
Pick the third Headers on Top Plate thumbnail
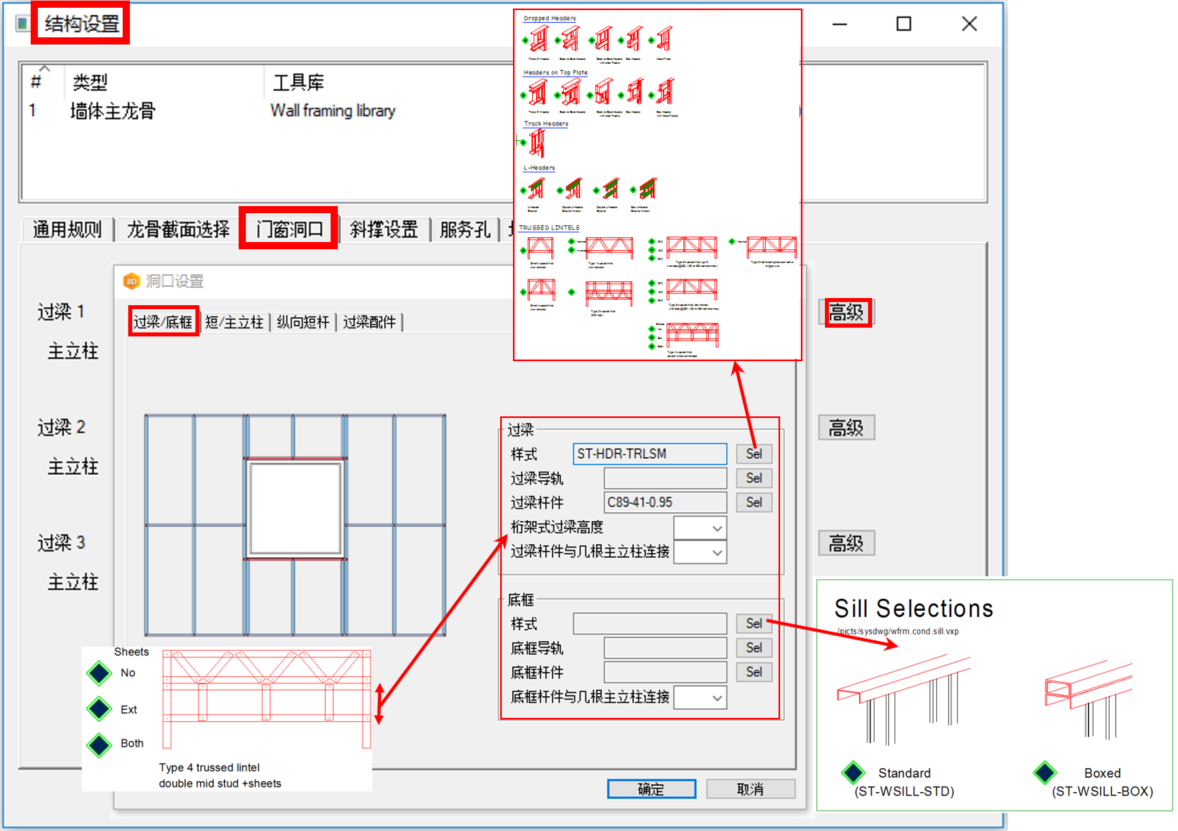pyautogui.click(x=603, y=93)
